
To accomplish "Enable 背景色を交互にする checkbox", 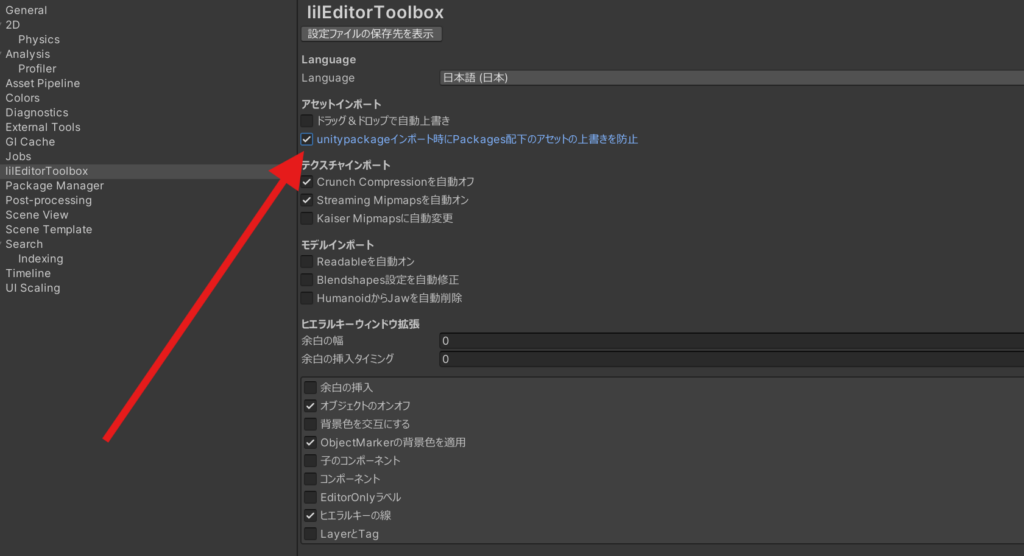I will coord(310,424).
